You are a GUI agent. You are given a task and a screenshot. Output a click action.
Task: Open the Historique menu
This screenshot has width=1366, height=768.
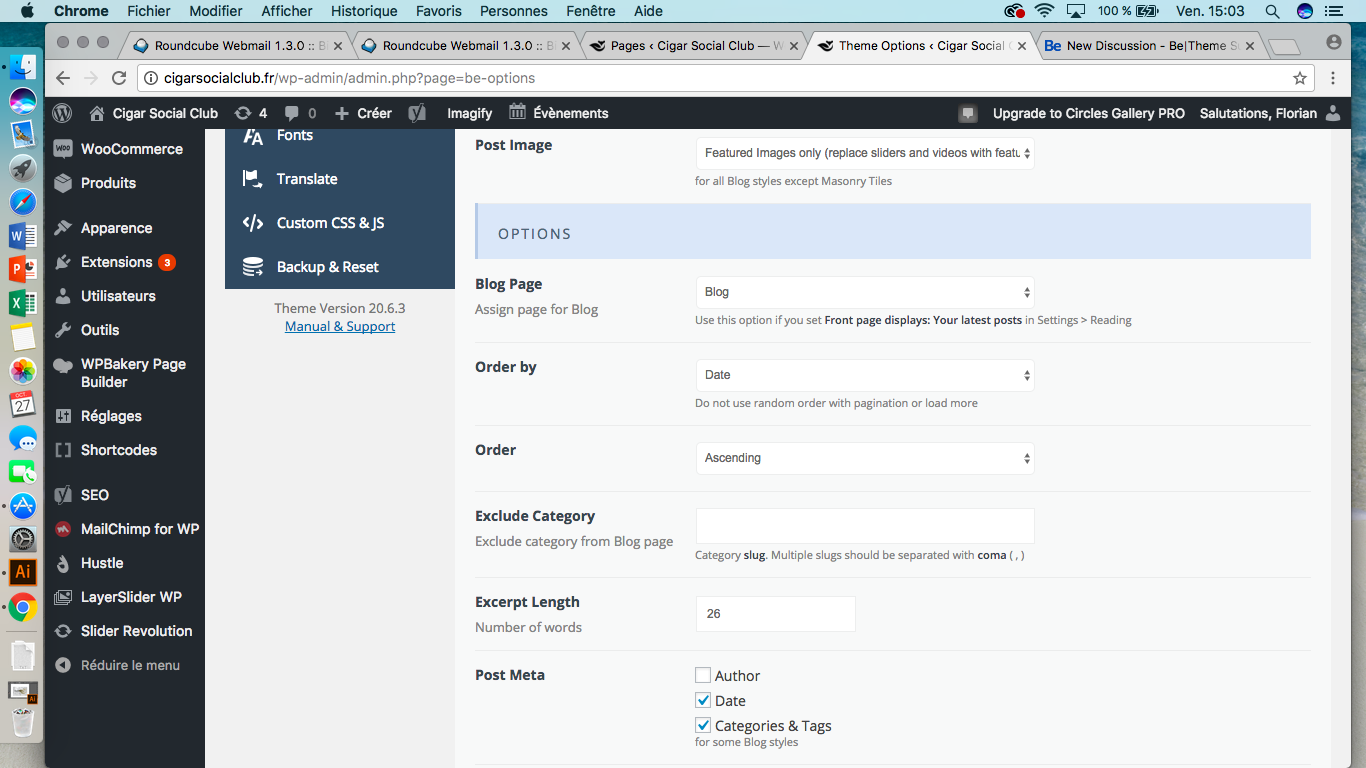point(364,11)
